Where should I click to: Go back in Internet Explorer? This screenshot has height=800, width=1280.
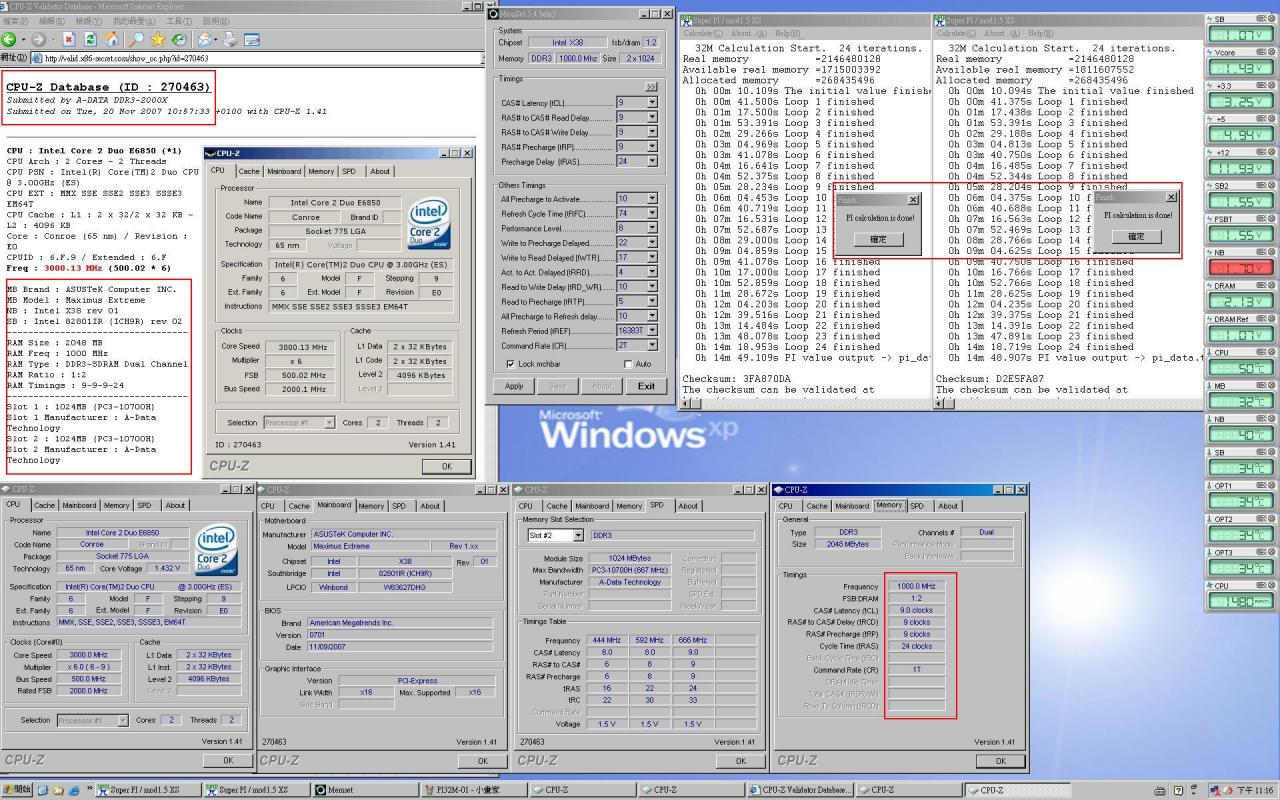click(8, 39)
